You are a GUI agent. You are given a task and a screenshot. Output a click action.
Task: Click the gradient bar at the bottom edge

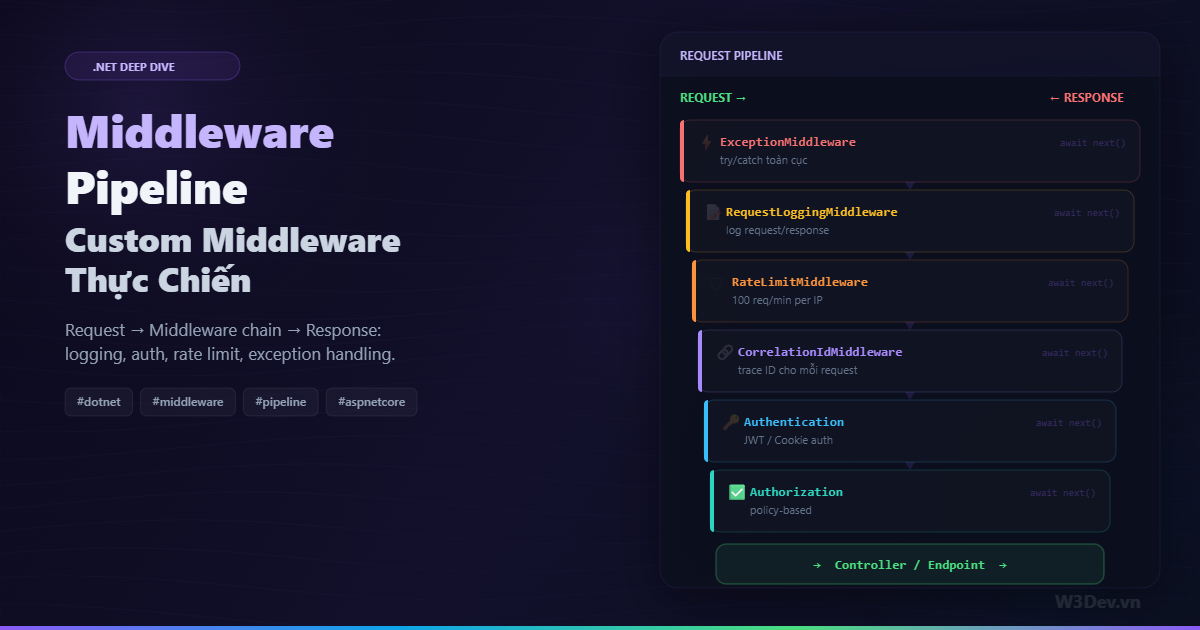(600, 627)
